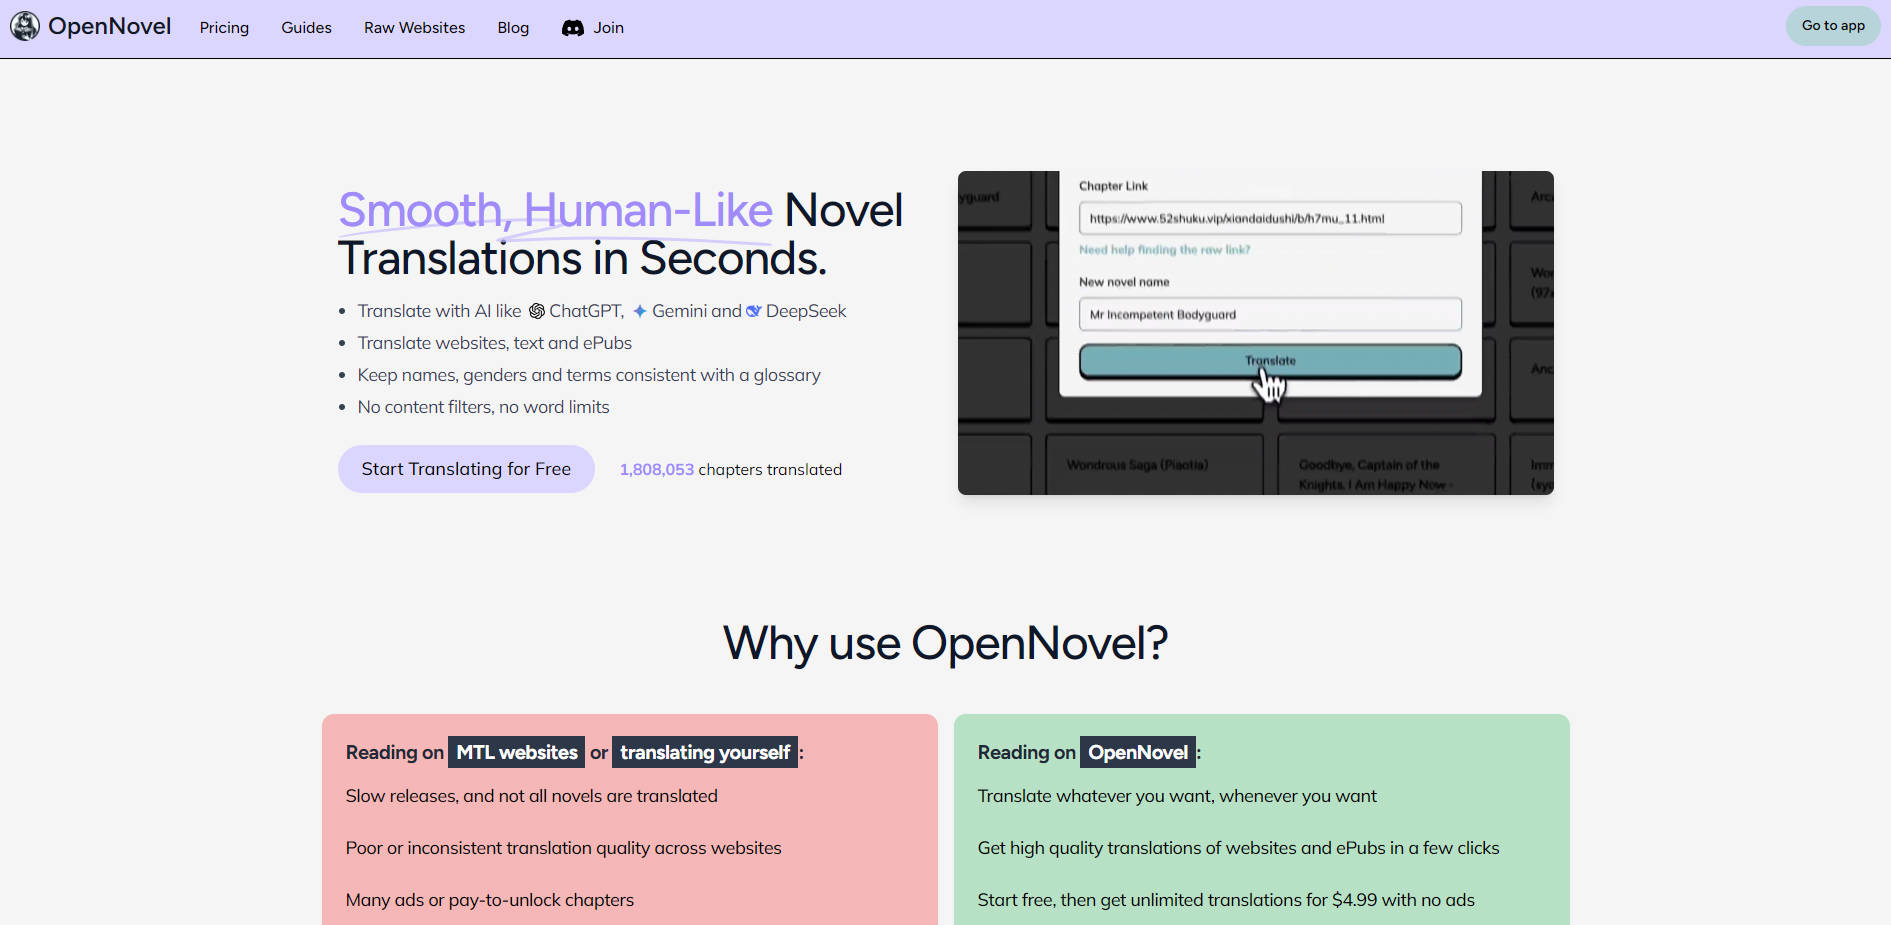This screenshot has width=1891, height=925.
Task: Open the Raw Websites page
Action: coord(413,27)
